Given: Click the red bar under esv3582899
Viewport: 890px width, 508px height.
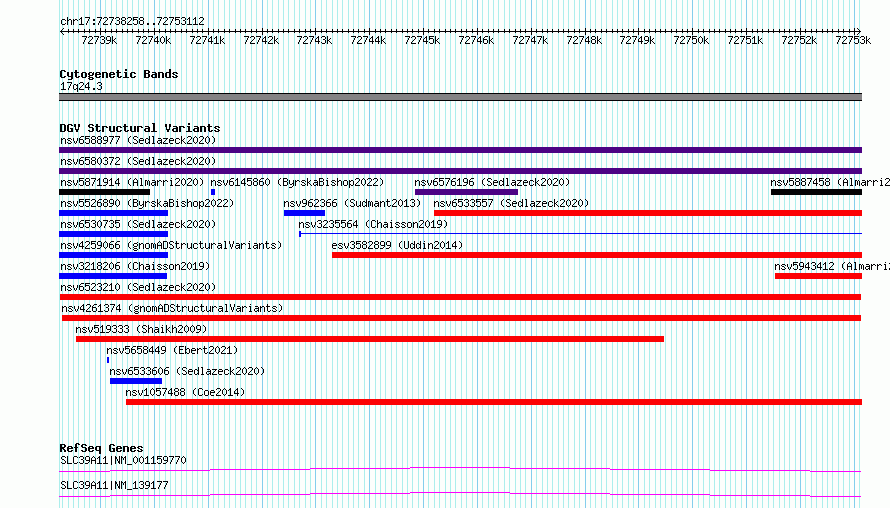Looking at the screenshot, I should coord(597,255).
